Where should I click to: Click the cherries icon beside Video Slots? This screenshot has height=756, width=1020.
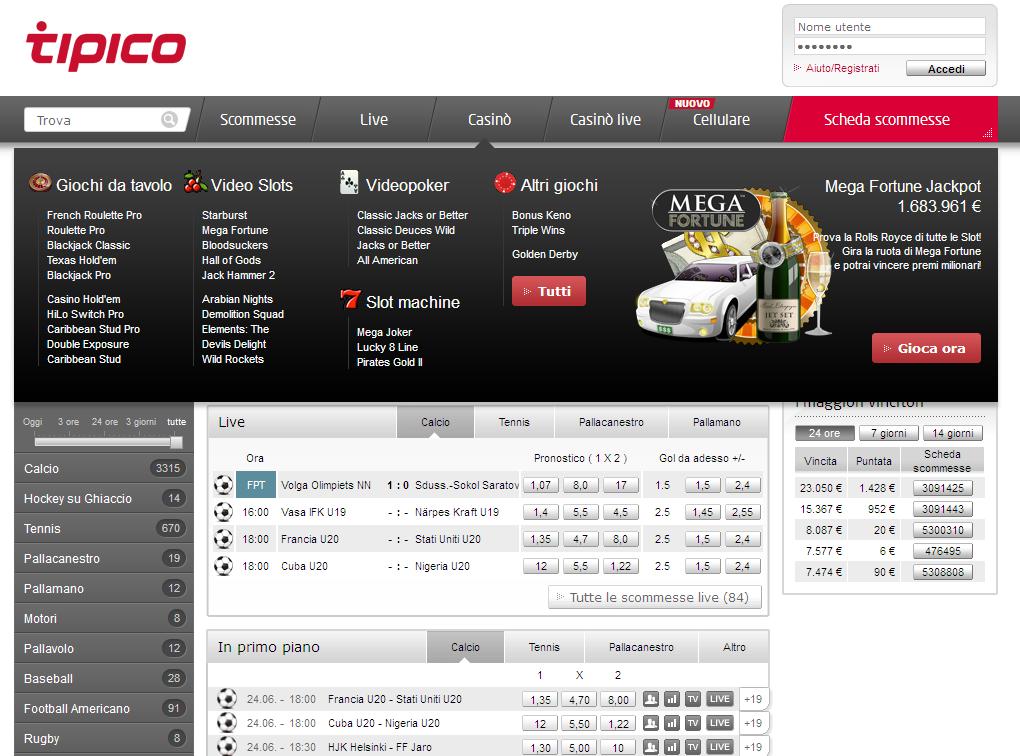pos(195,182)
